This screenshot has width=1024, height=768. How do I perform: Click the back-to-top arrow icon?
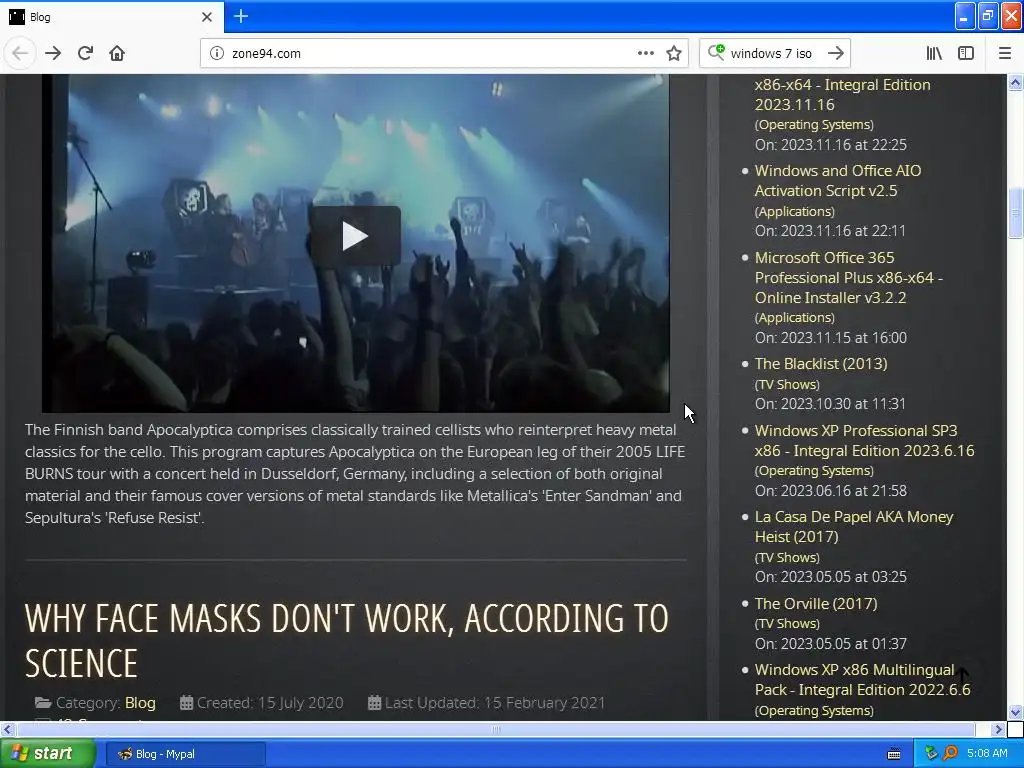pyautogui.click(x=962, y=677)
